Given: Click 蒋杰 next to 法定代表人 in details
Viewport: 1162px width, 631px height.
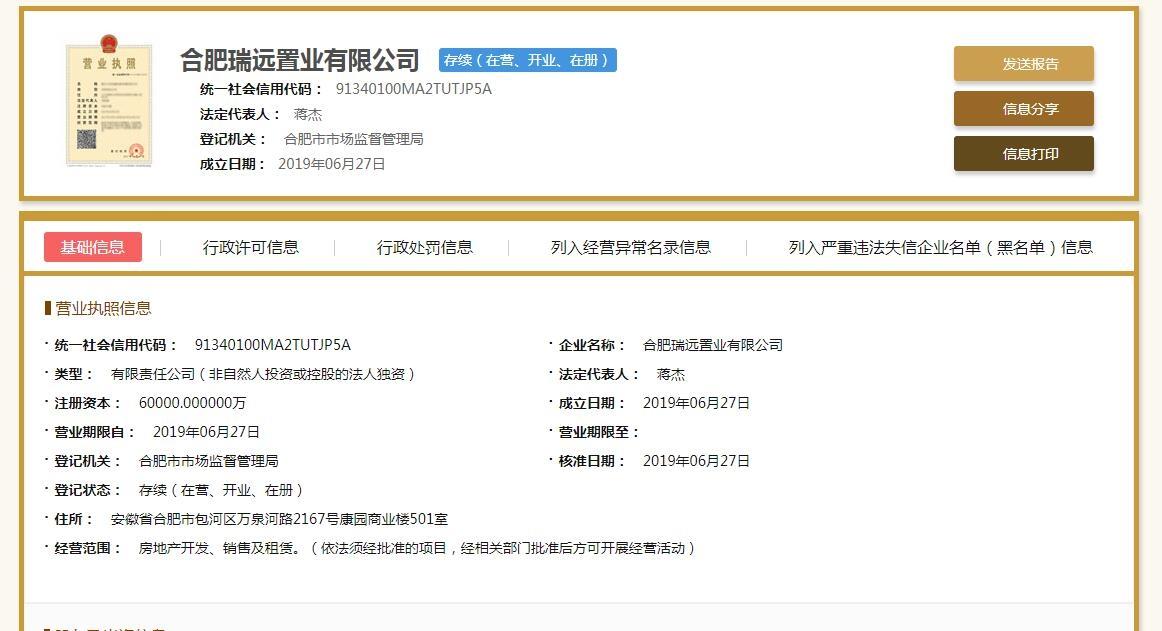Looking at the screenshot, I should point(671,374).
